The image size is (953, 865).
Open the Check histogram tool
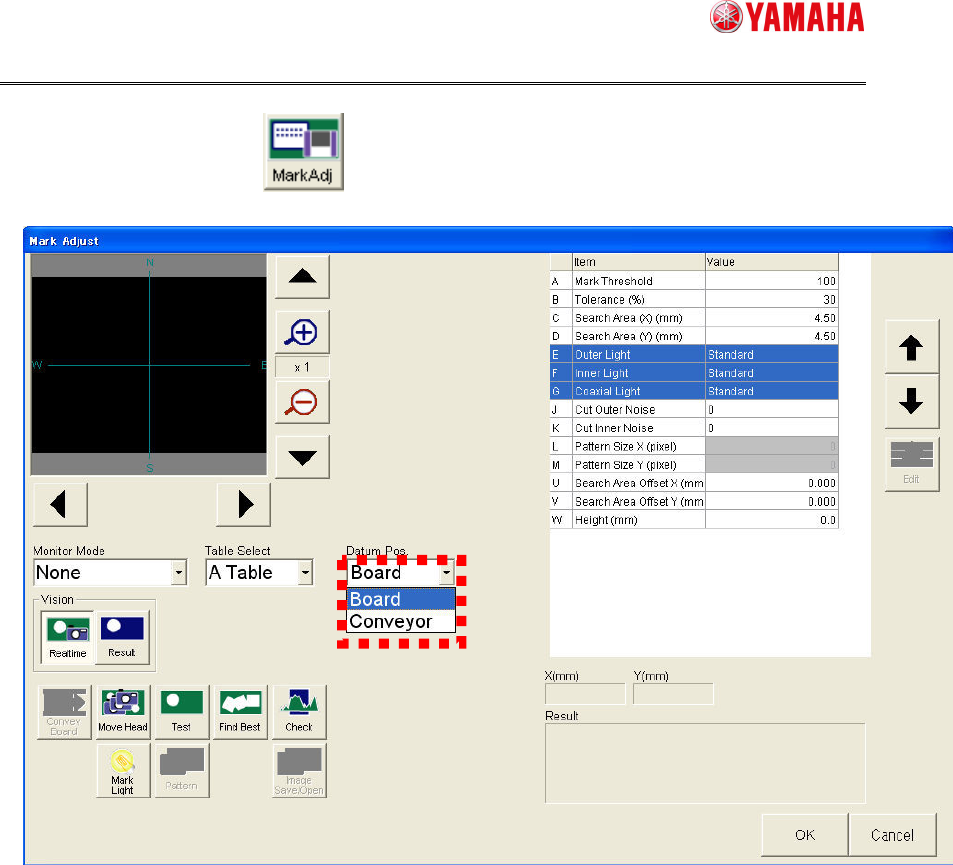[x=298, y=711]
